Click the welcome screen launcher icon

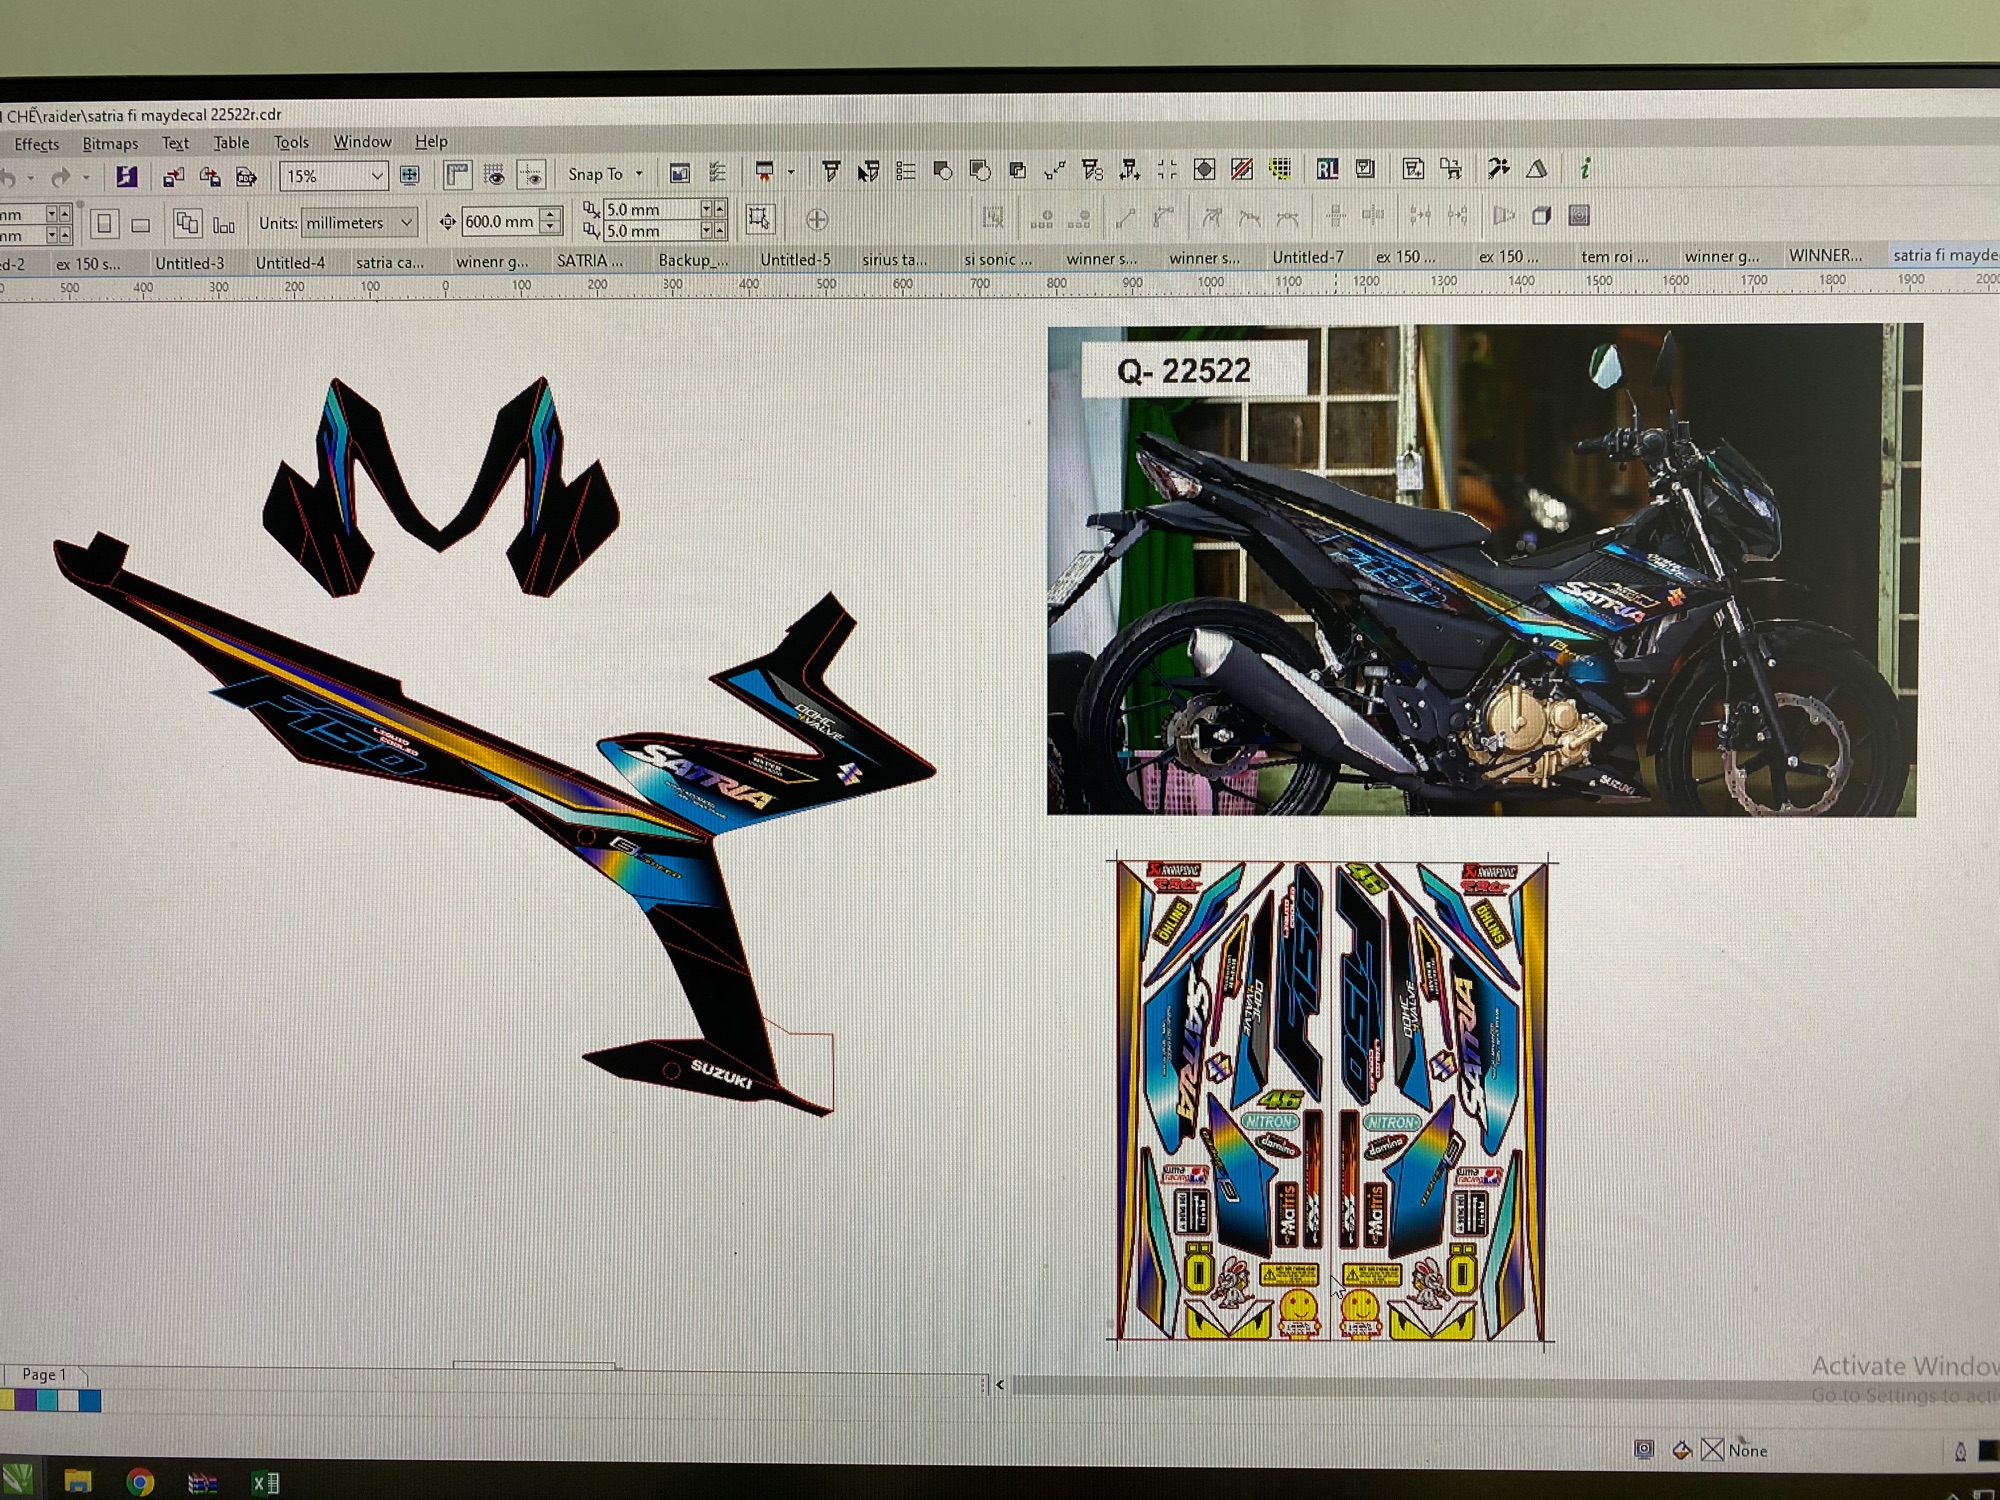point(765,172)
